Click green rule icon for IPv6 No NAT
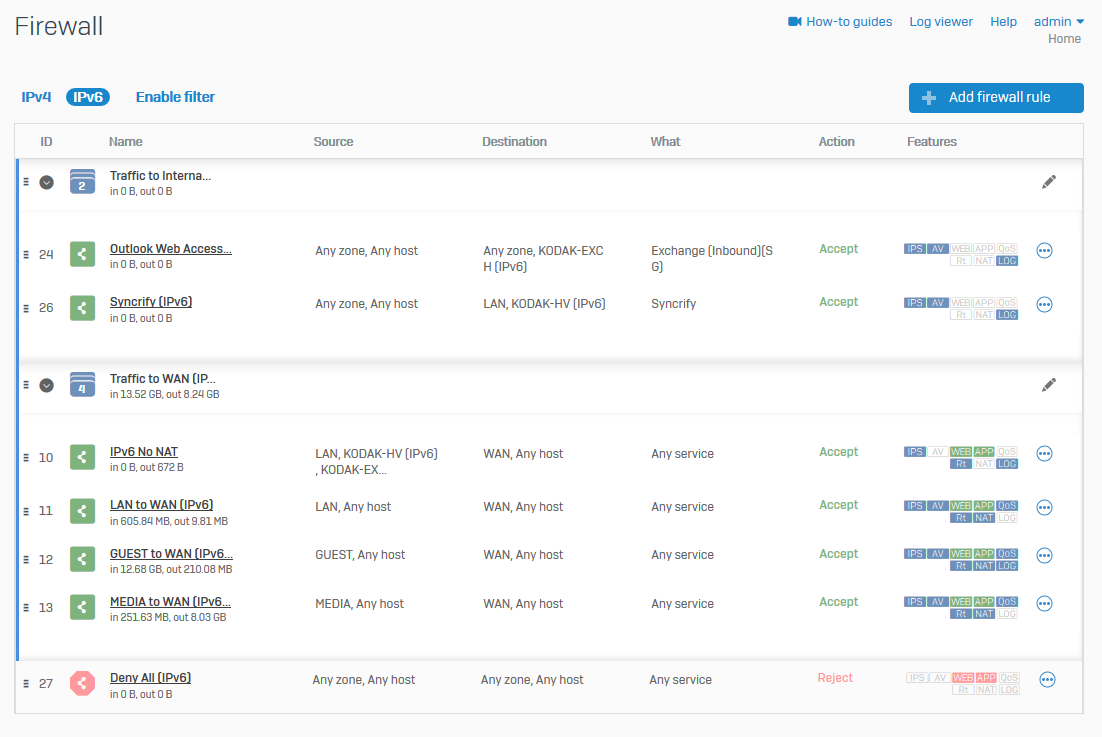Viewport: 1102px width, 737px height. (82, 457)
